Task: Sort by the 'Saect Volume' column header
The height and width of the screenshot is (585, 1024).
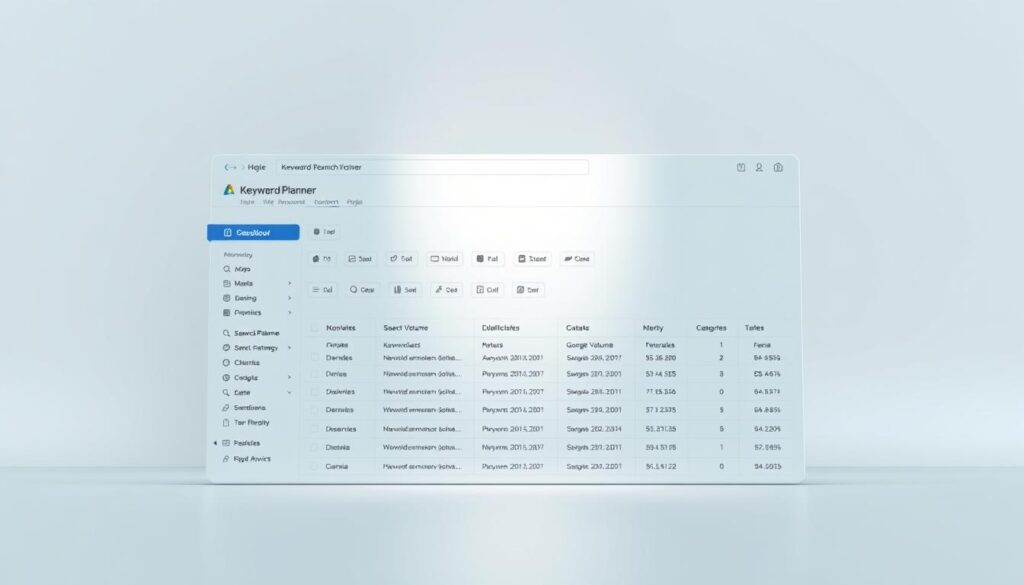Action: (x=406, y=328)
